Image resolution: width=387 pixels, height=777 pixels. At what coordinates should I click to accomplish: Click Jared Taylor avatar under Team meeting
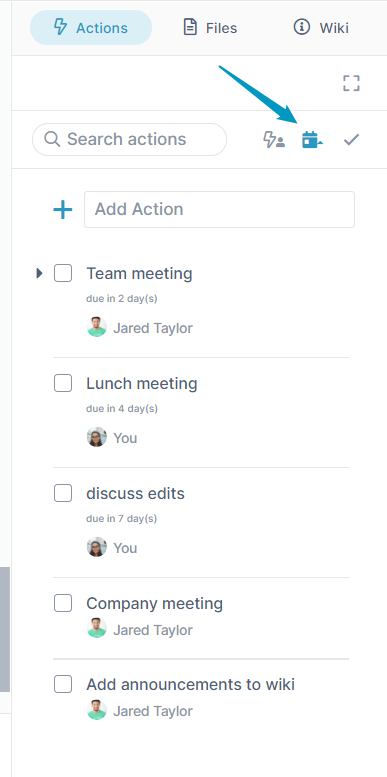click(x=97, y=328)
